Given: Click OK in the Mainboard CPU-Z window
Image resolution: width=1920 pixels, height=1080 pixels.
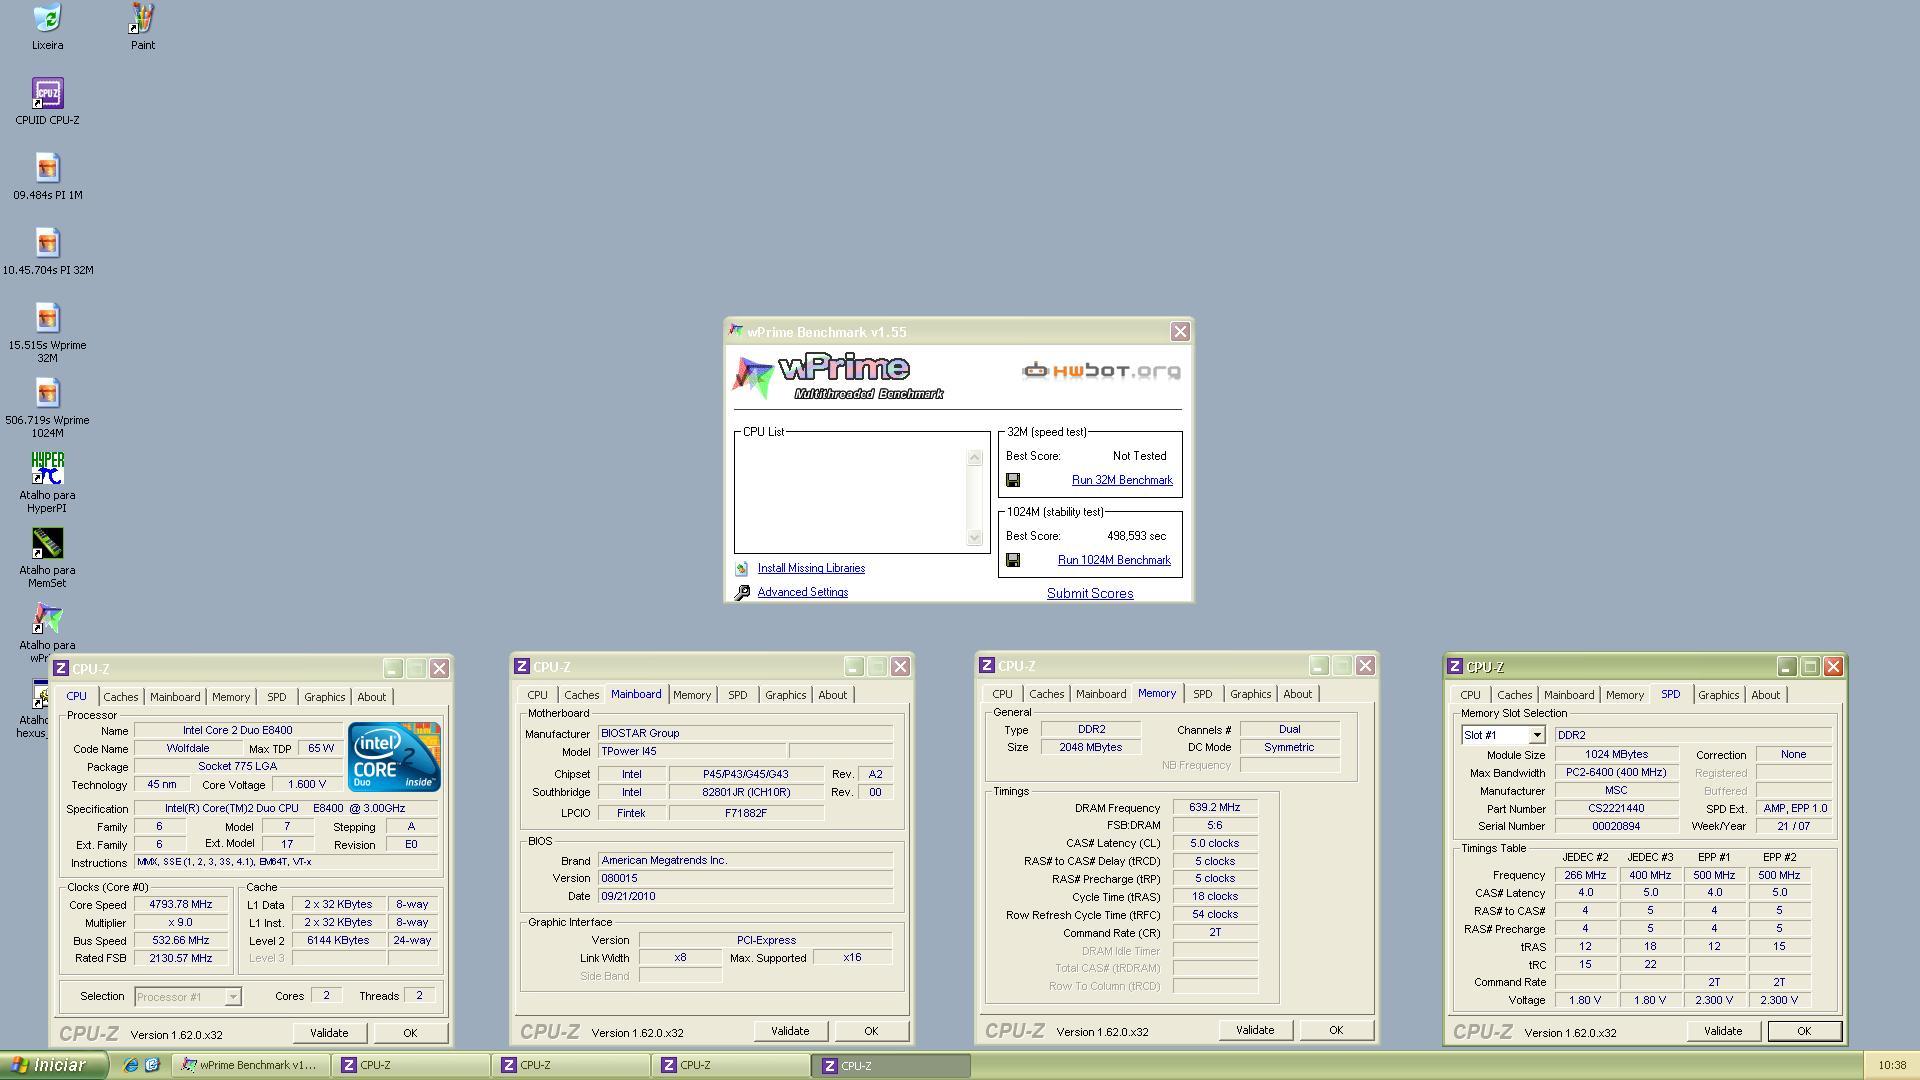Looking at the screenshot, I should click(871, 1031).
